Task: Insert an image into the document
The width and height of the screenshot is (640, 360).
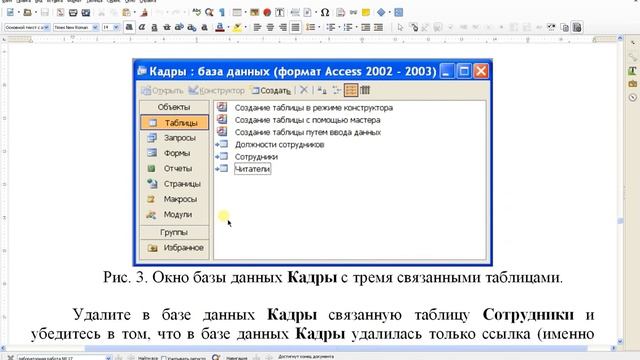Action: [255, 13]
